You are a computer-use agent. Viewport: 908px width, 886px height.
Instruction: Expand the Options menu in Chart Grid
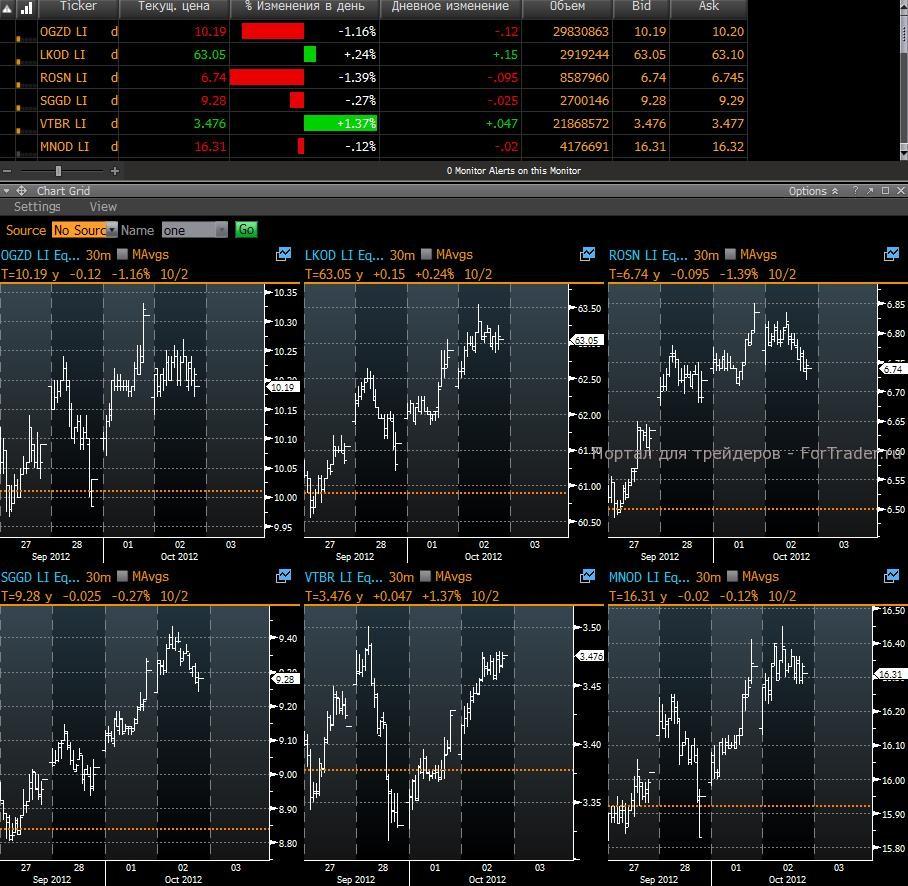[x=813, y=191]
